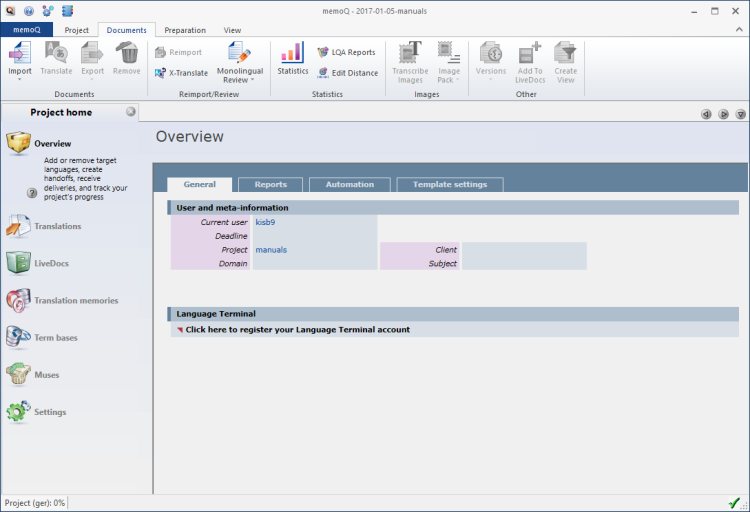Open LQA Reports
The width and height of the screenshot is (750, 512).
(346, 52)
